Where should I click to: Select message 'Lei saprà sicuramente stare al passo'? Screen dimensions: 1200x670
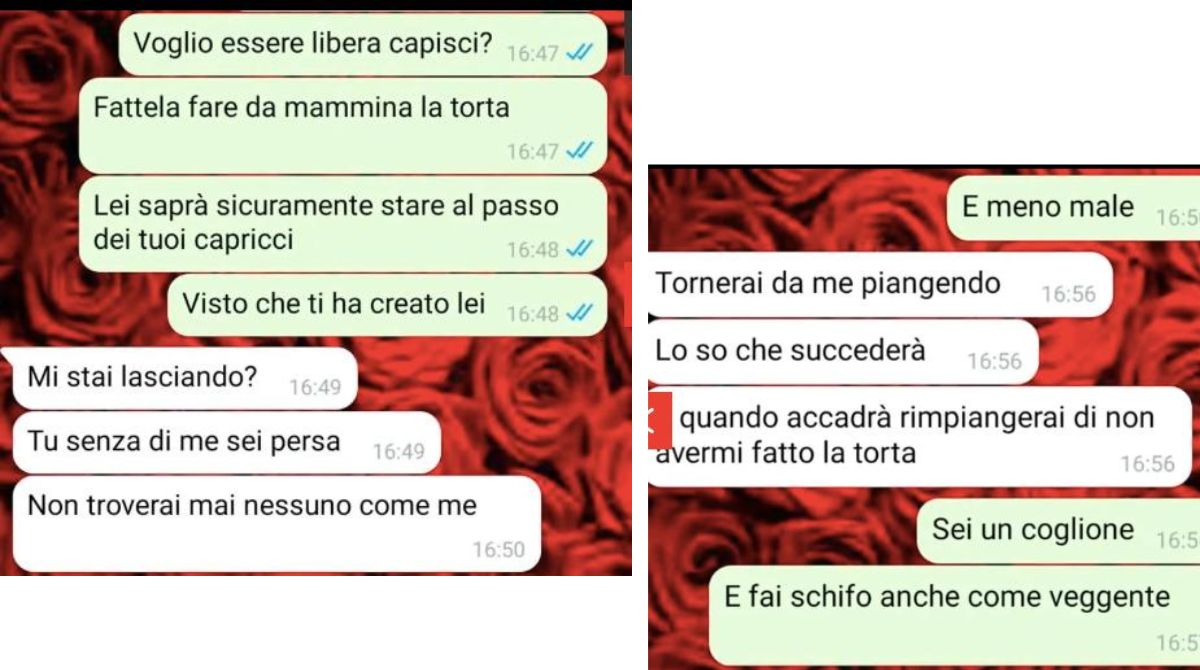click(343, 224)
